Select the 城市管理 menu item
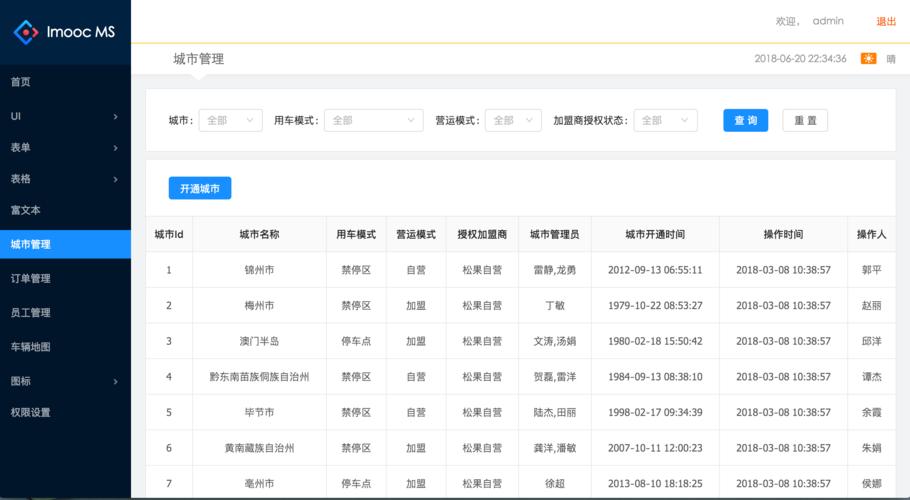This screenshot has width=910, height=500. 66,244
